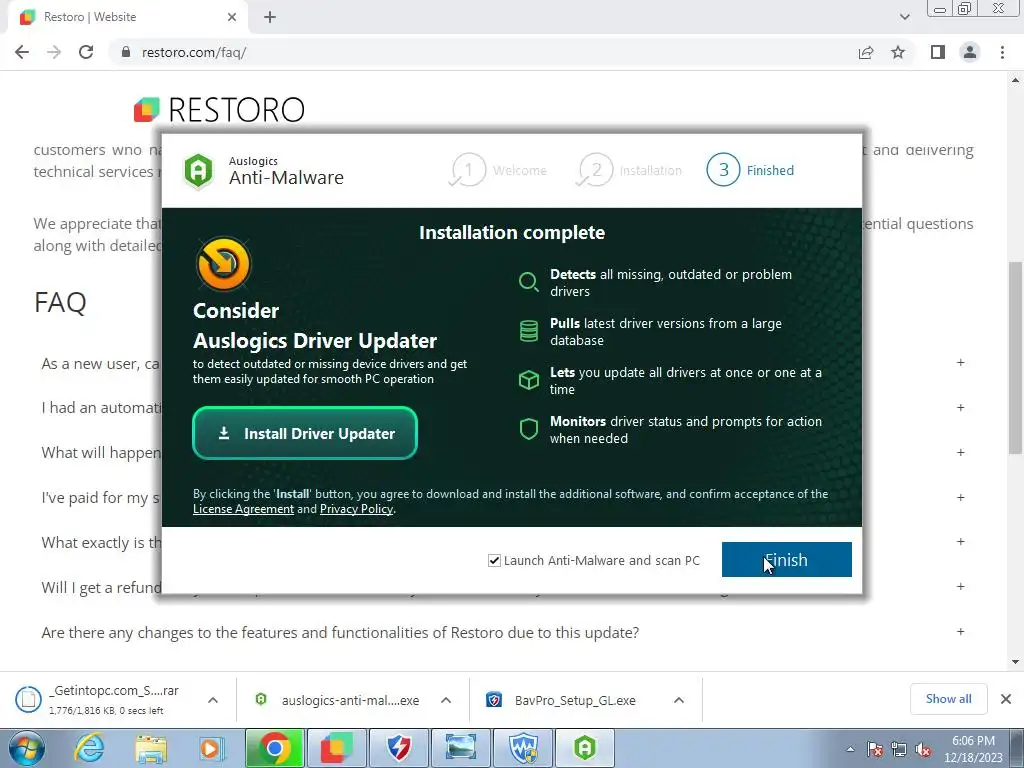Show all downloads
Image resolution: width=1024 pixels, height=768 pixels.
pos(948,699)
